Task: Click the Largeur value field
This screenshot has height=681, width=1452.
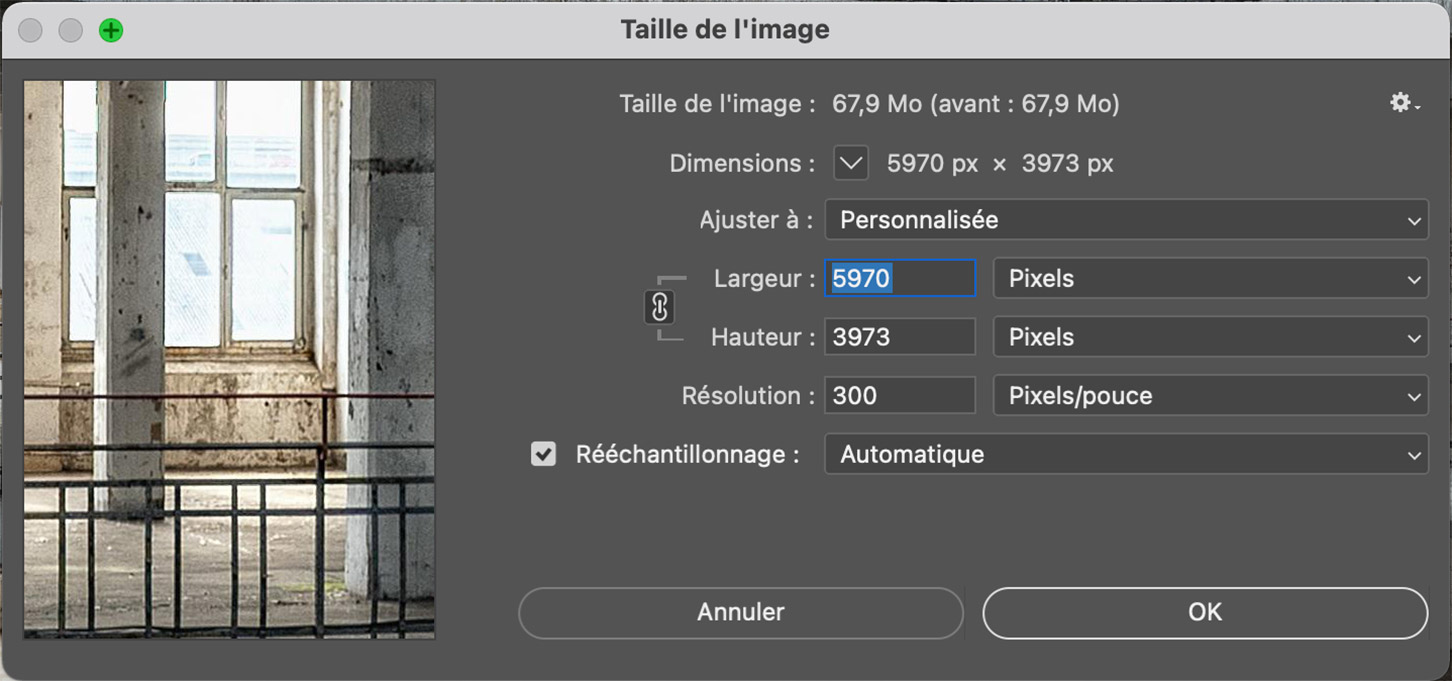Action: click(899, 279)
